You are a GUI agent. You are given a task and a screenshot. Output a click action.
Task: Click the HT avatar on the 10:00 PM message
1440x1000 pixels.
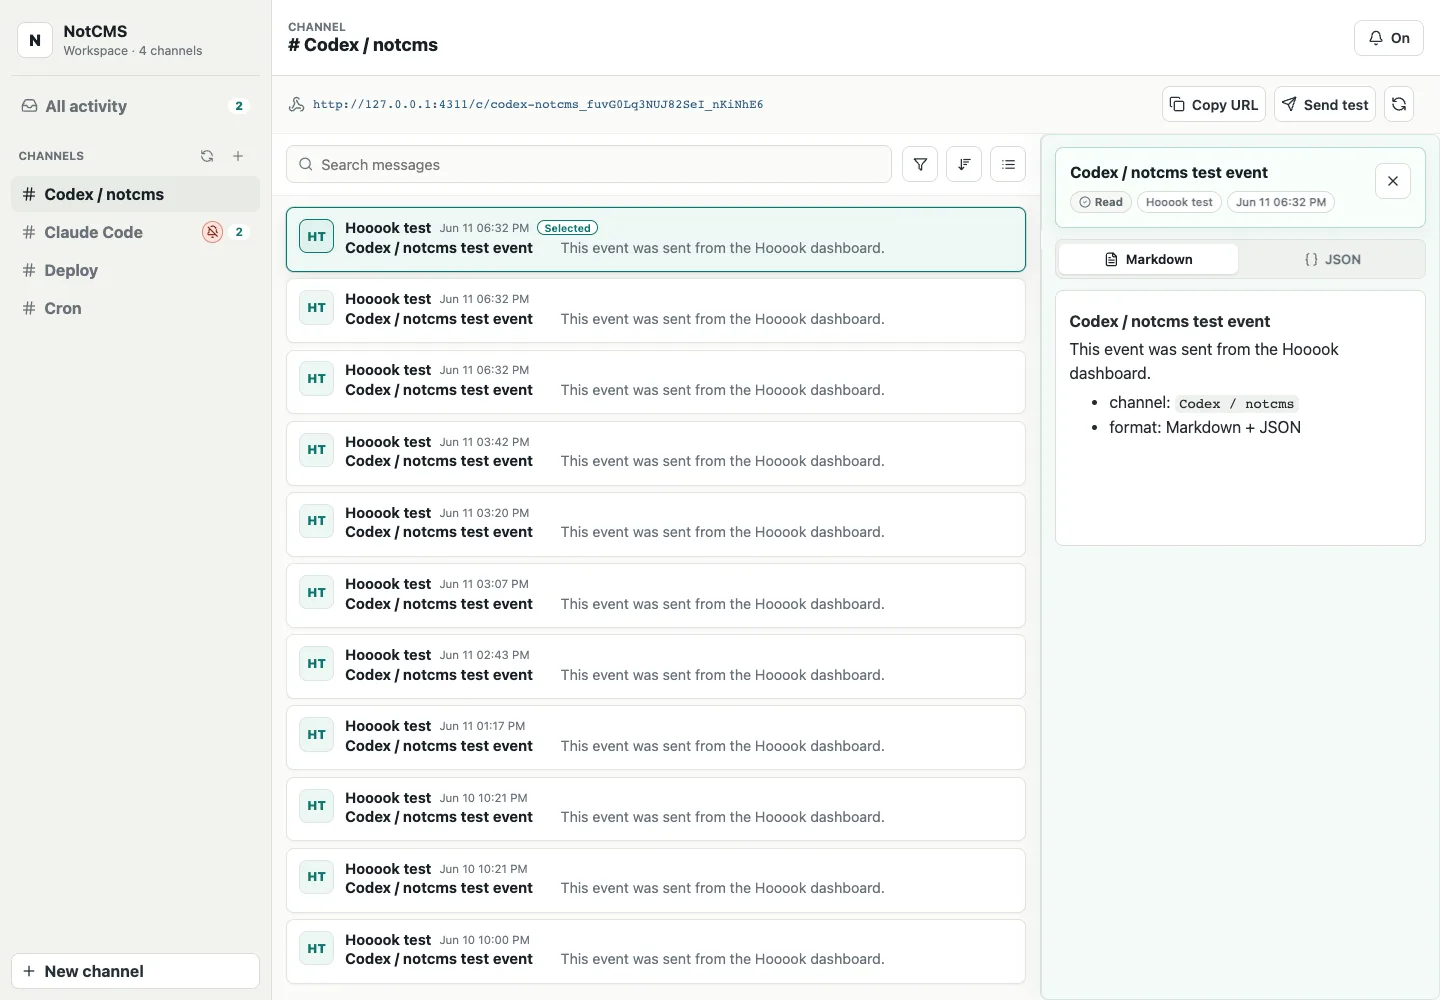pos(317,948)
